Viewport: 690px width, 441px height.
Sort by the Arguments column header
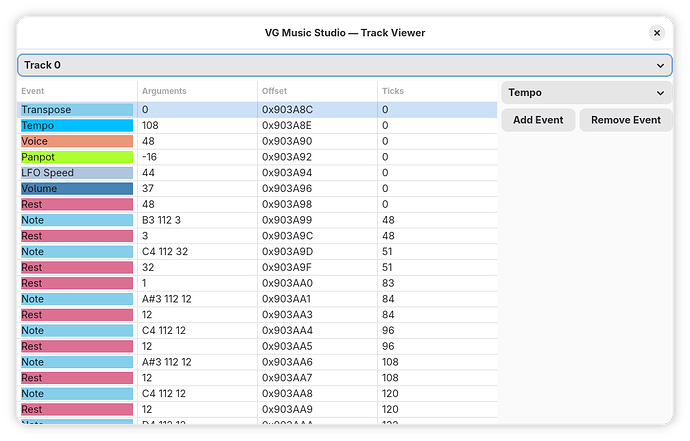click(x=196, y=91)
